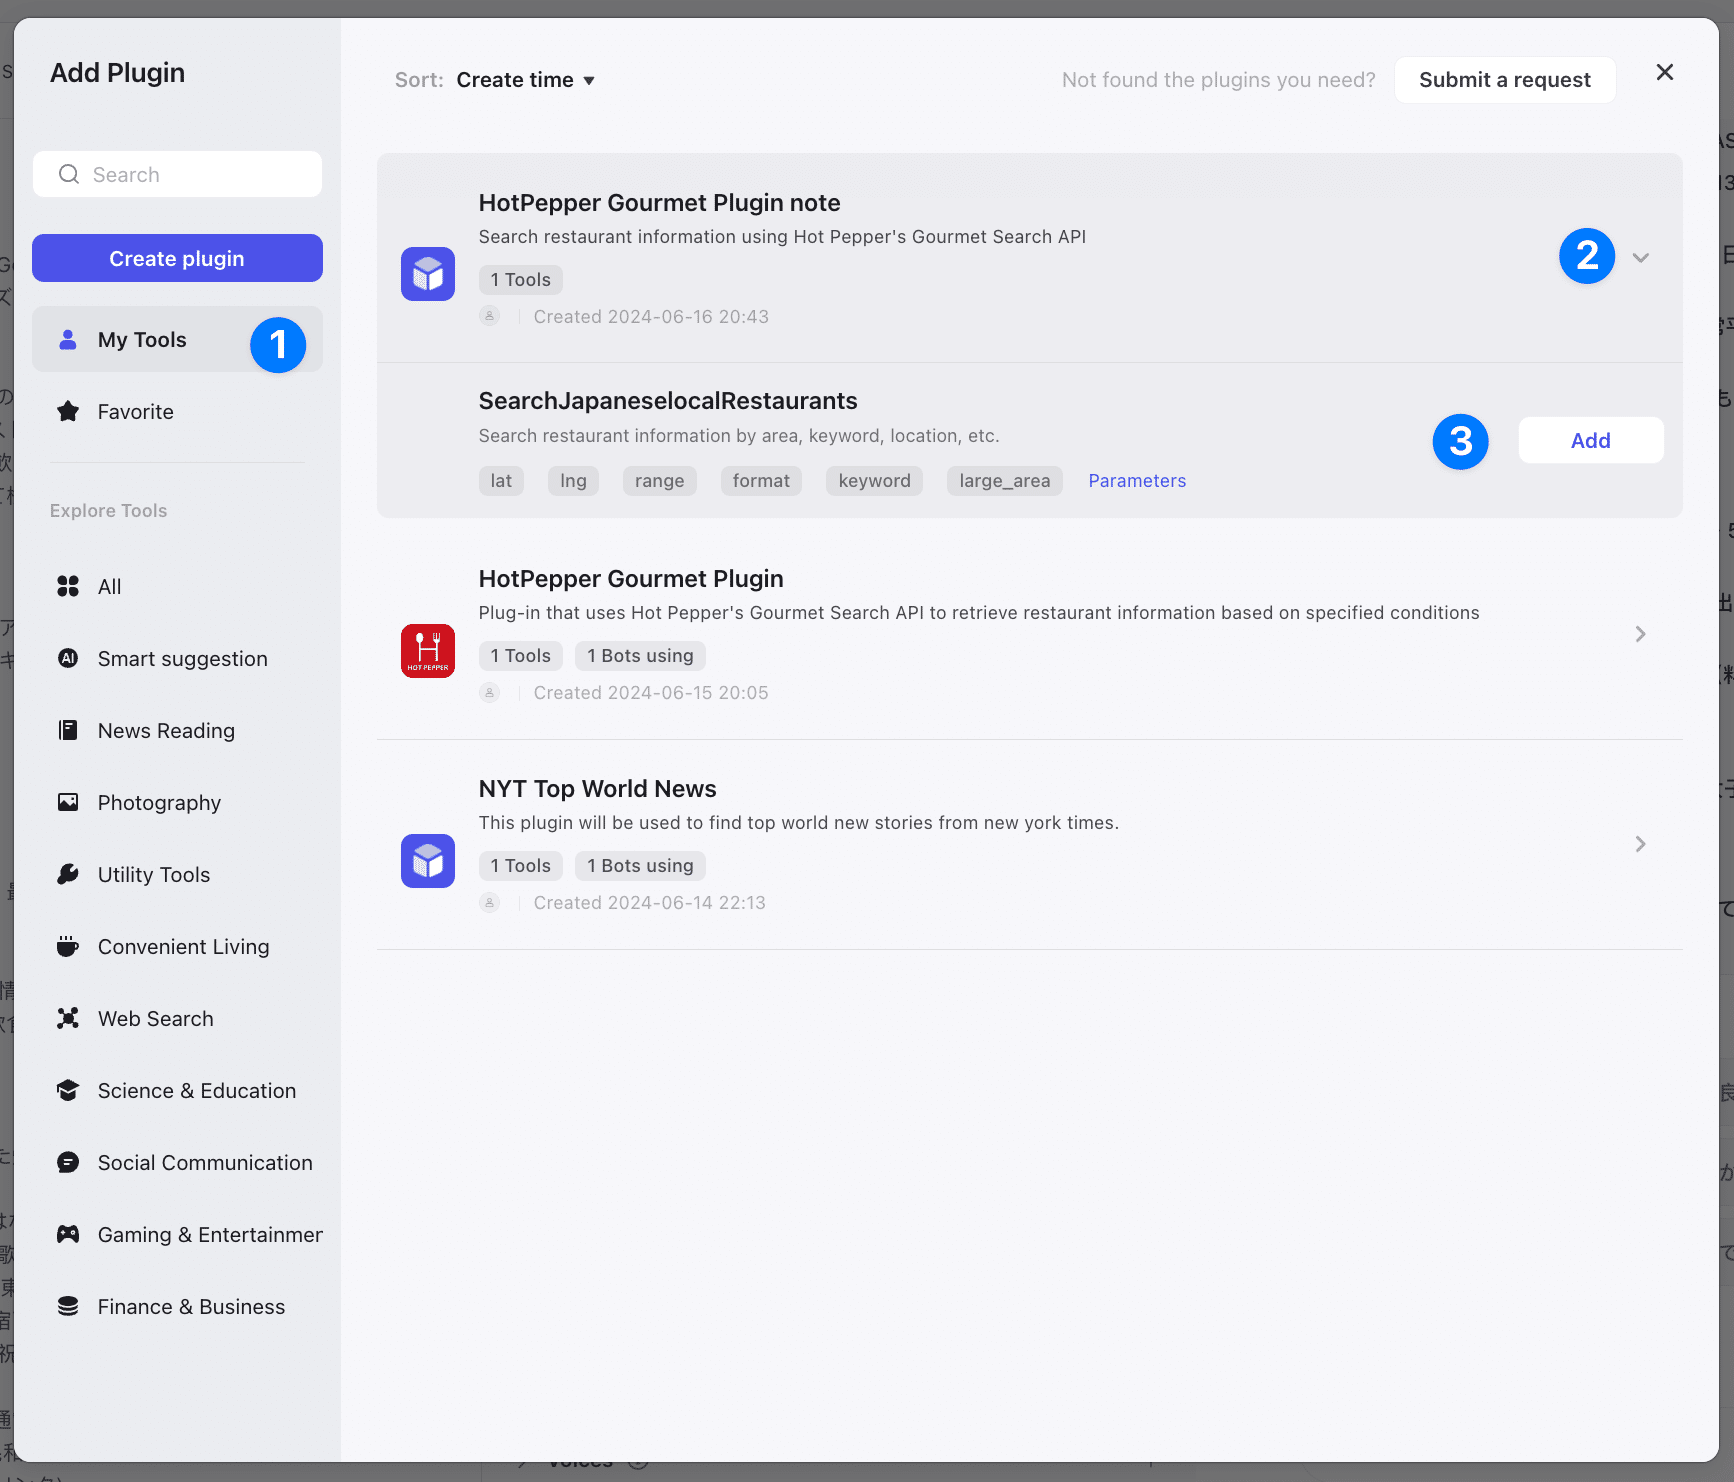Viewport: 1734px width, 1482px height.
Task: Close the Add Plugin dialog
Action: pyautogui.click(x=1664, y=72)
